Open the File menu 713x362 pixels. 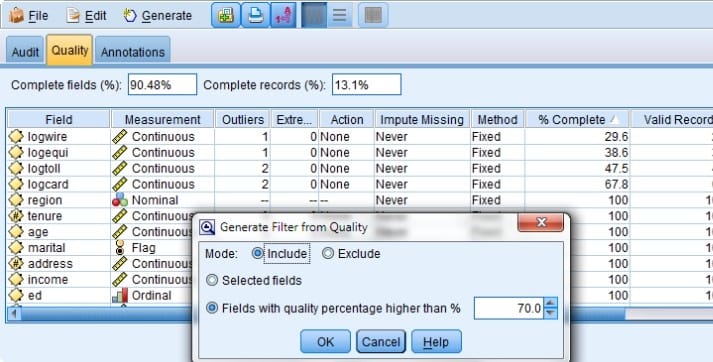pos(29,15)
